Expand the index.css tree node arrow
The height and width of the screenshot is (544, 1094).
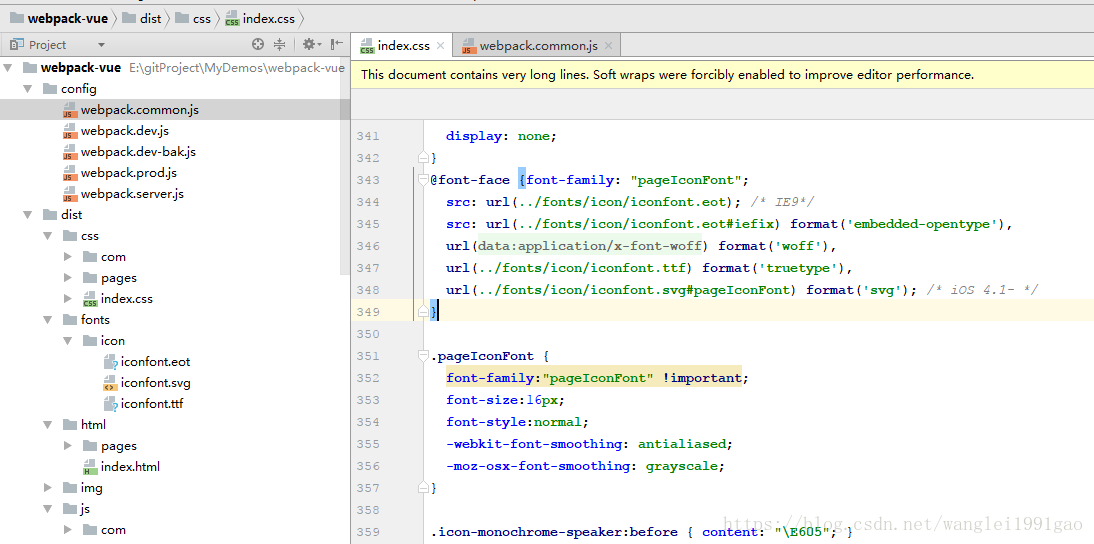click(x=68, y=299)
